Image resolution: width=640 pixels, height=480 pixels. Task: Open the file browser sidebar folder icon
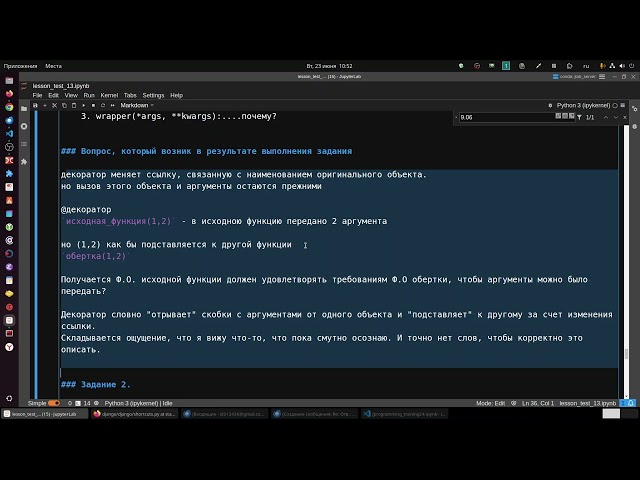click(24, 109)
